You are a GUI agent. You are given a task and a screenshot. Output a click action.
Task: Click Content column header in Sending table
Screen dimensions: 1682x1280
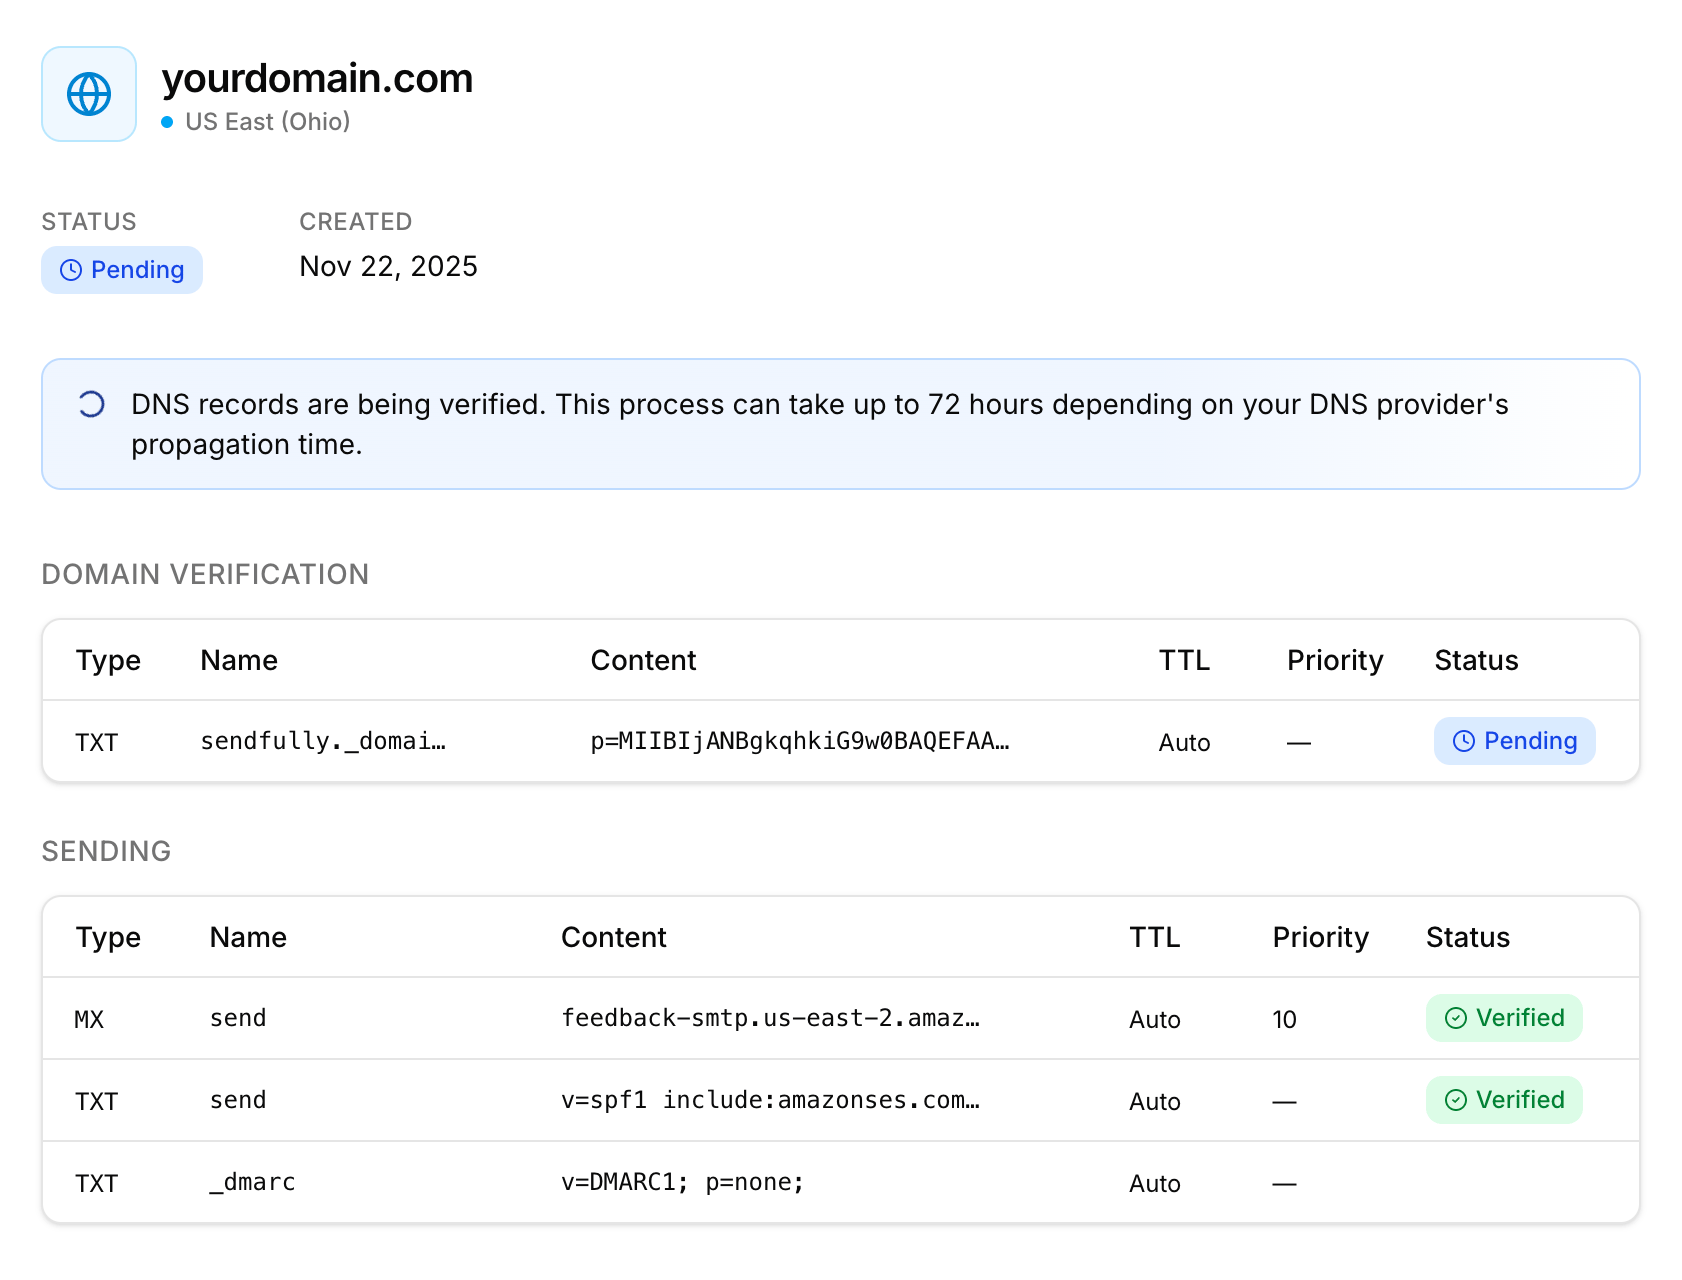tap(613, 937)
